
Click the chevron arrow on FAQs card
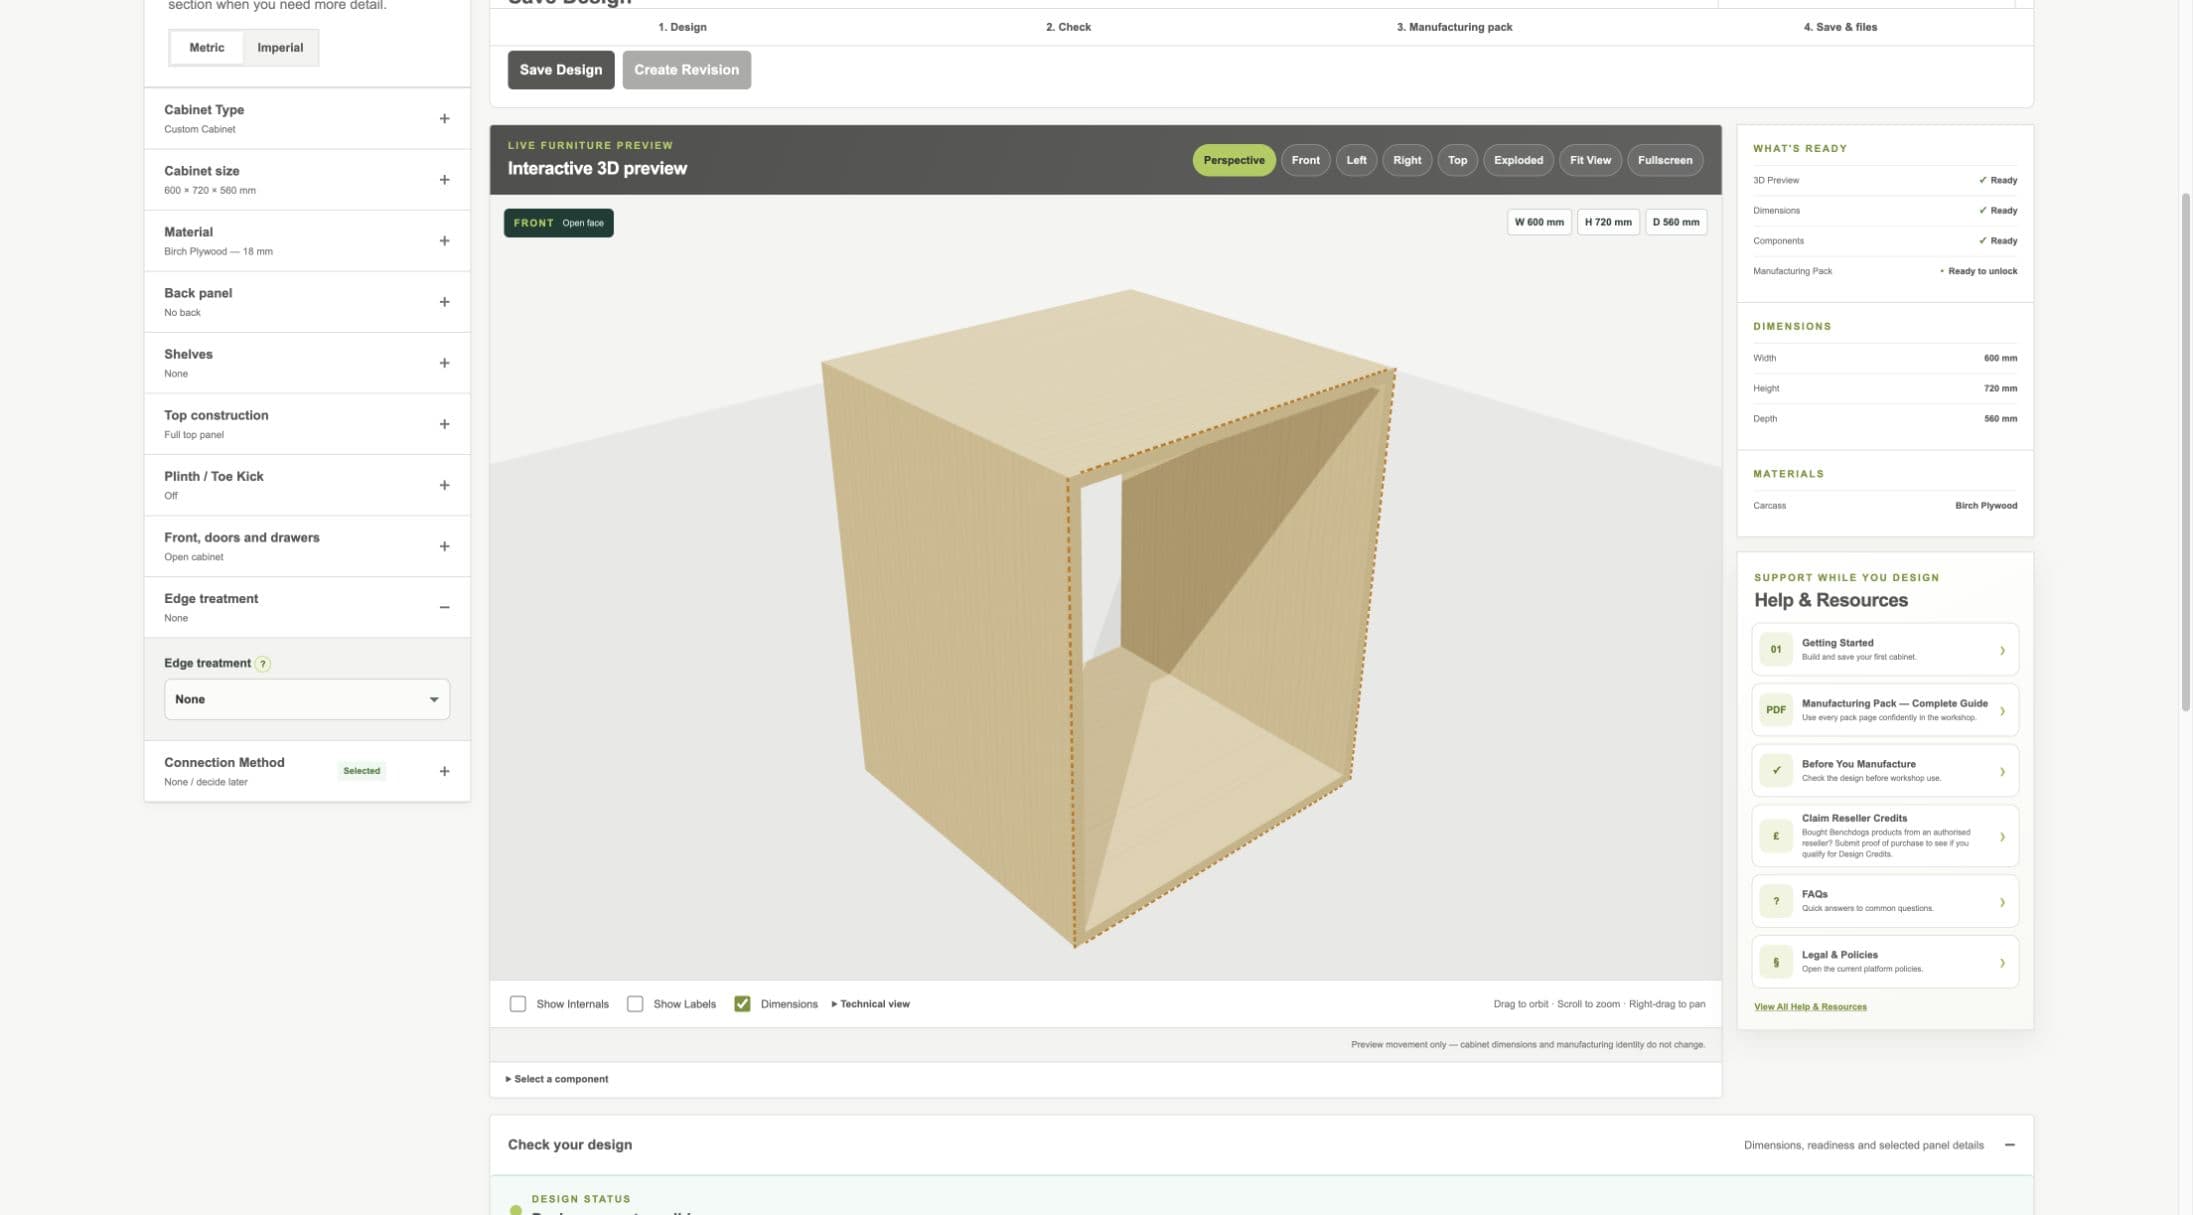tap(2002, 902)
